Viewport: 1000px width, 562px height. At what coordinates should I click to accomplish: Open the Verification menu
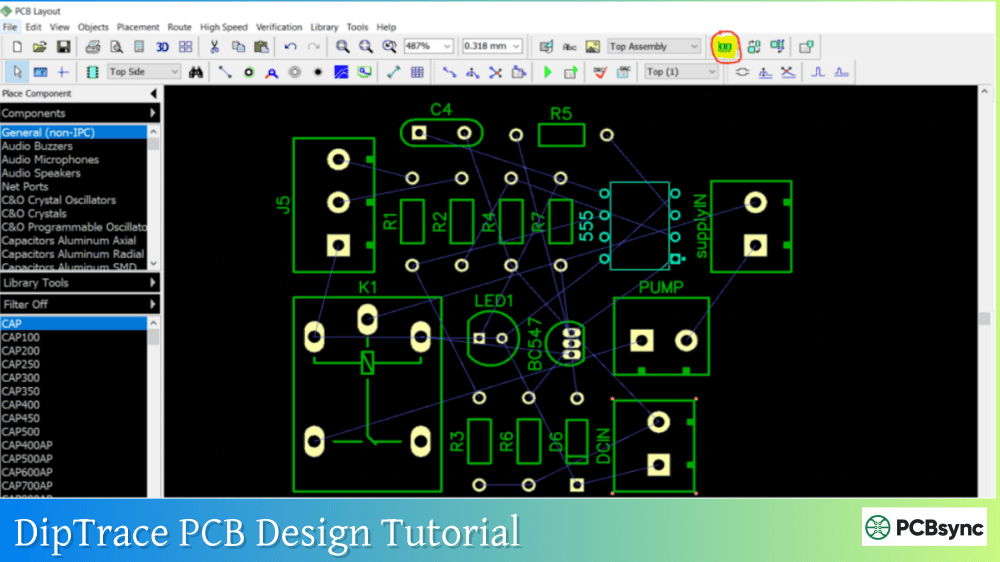(x=279, y=27)
